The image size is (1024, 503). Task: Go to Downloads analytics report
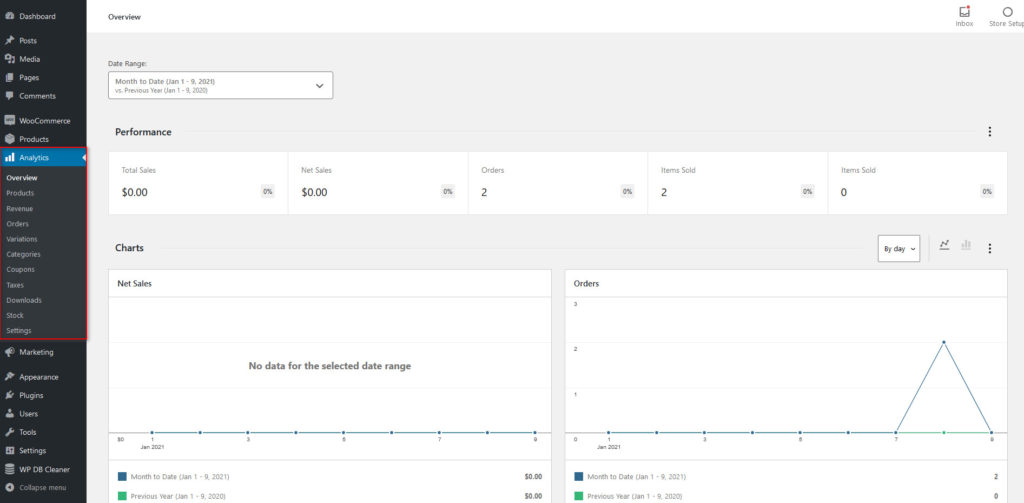coord(24,300)
